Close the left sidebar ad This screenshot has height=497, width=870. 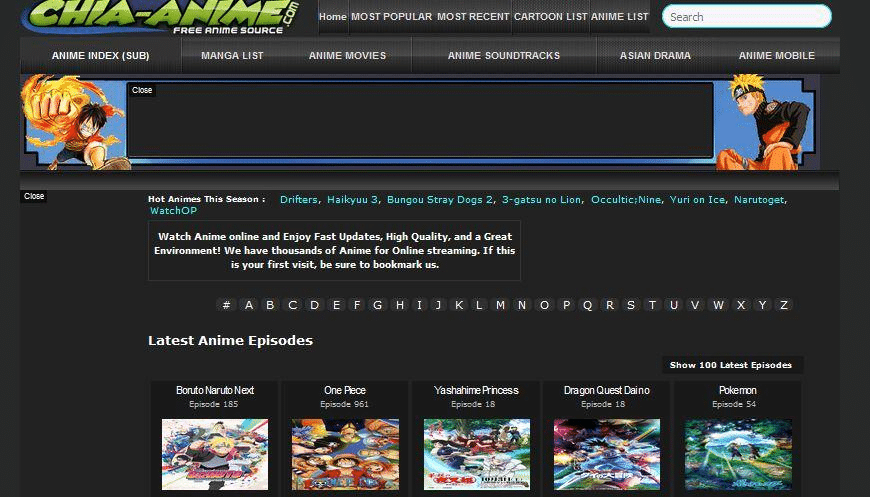pos(34,196)
